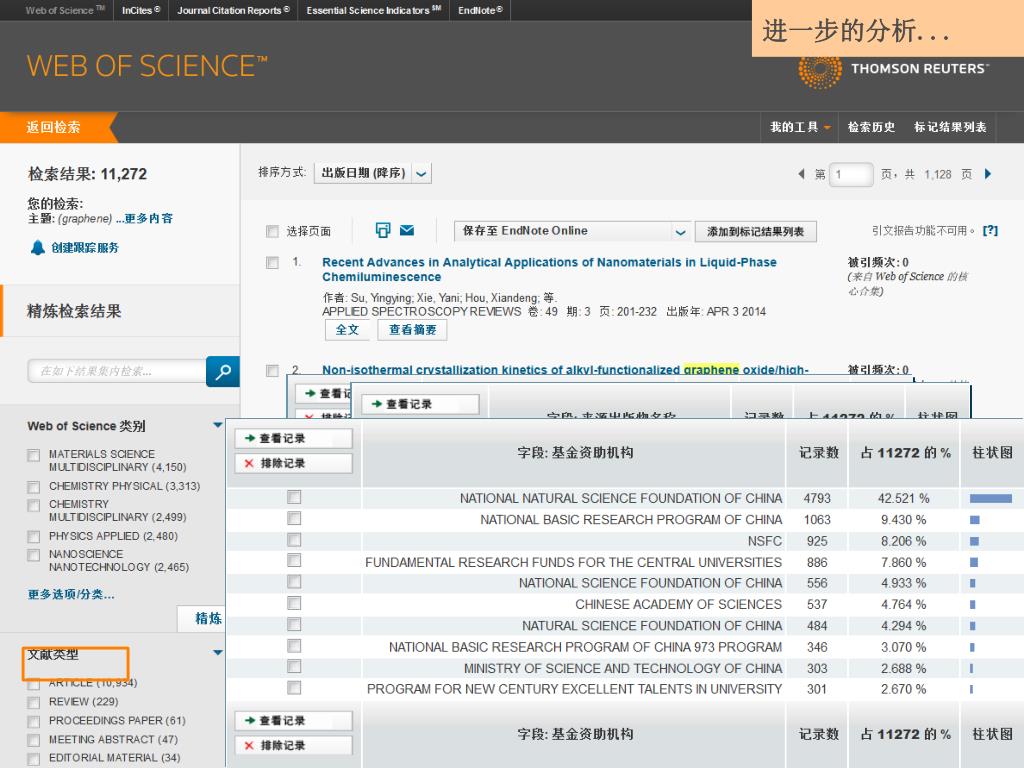Viewport: 1024px width, 768px height.
Task: Click the 检索结果: 11,272 heading
Action: 88,174
